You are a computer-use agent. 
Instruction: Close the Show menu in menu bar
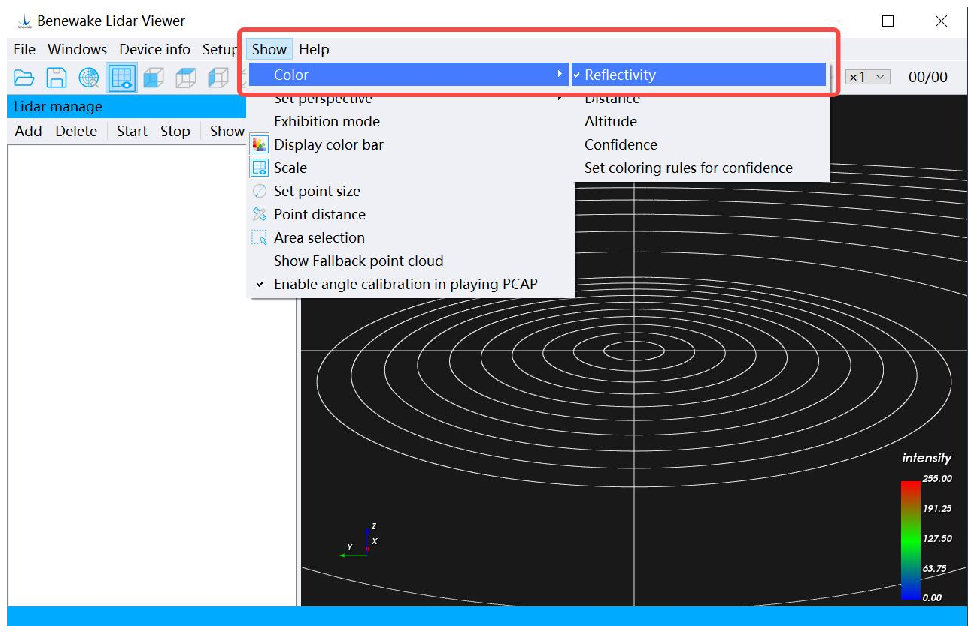[x=269, y=49]
